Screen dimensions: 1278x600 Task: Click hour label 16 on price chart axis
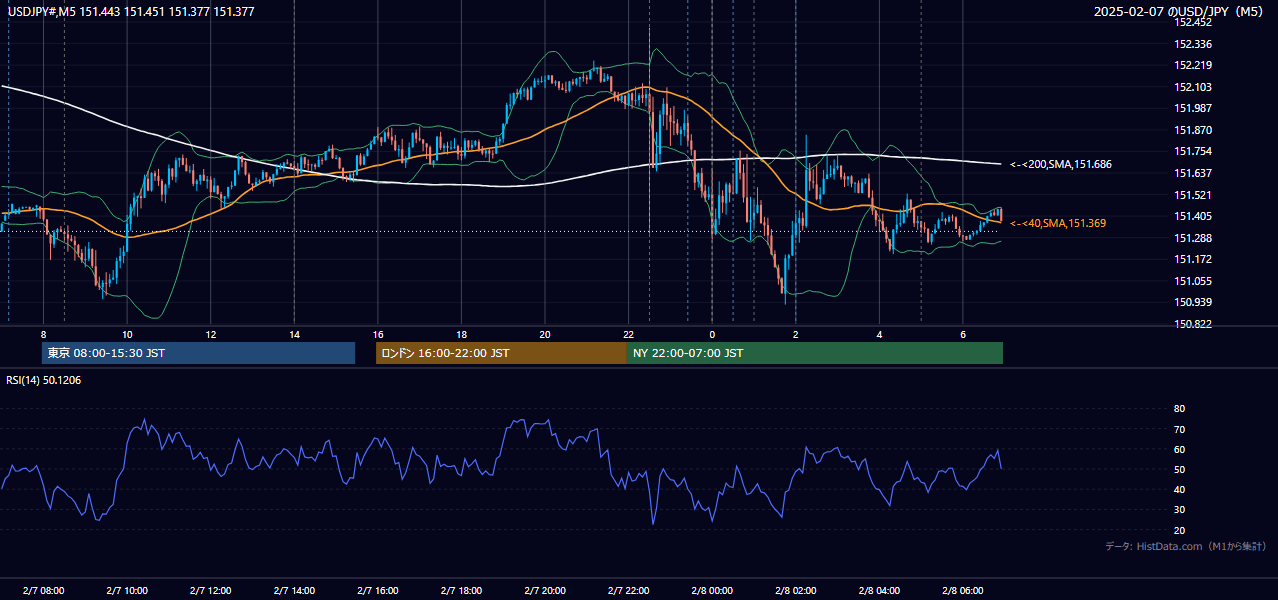pyautogui.click(x=378, y=334)
